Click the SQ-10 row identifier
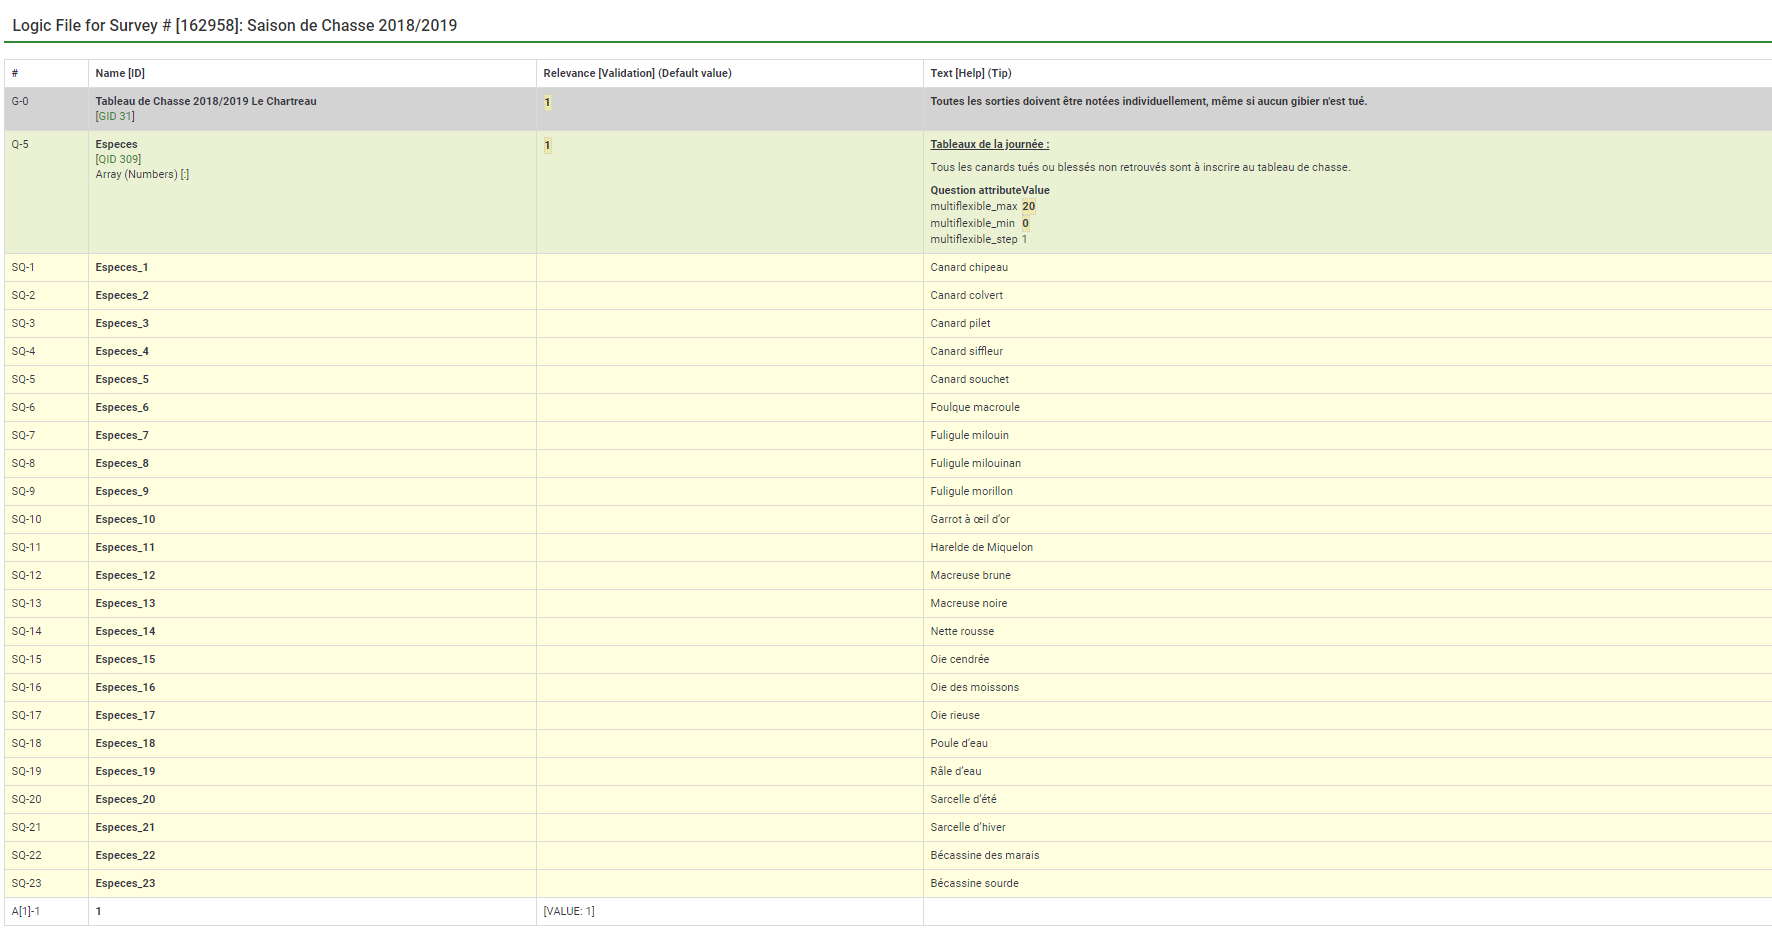 (x=27, y=520)
